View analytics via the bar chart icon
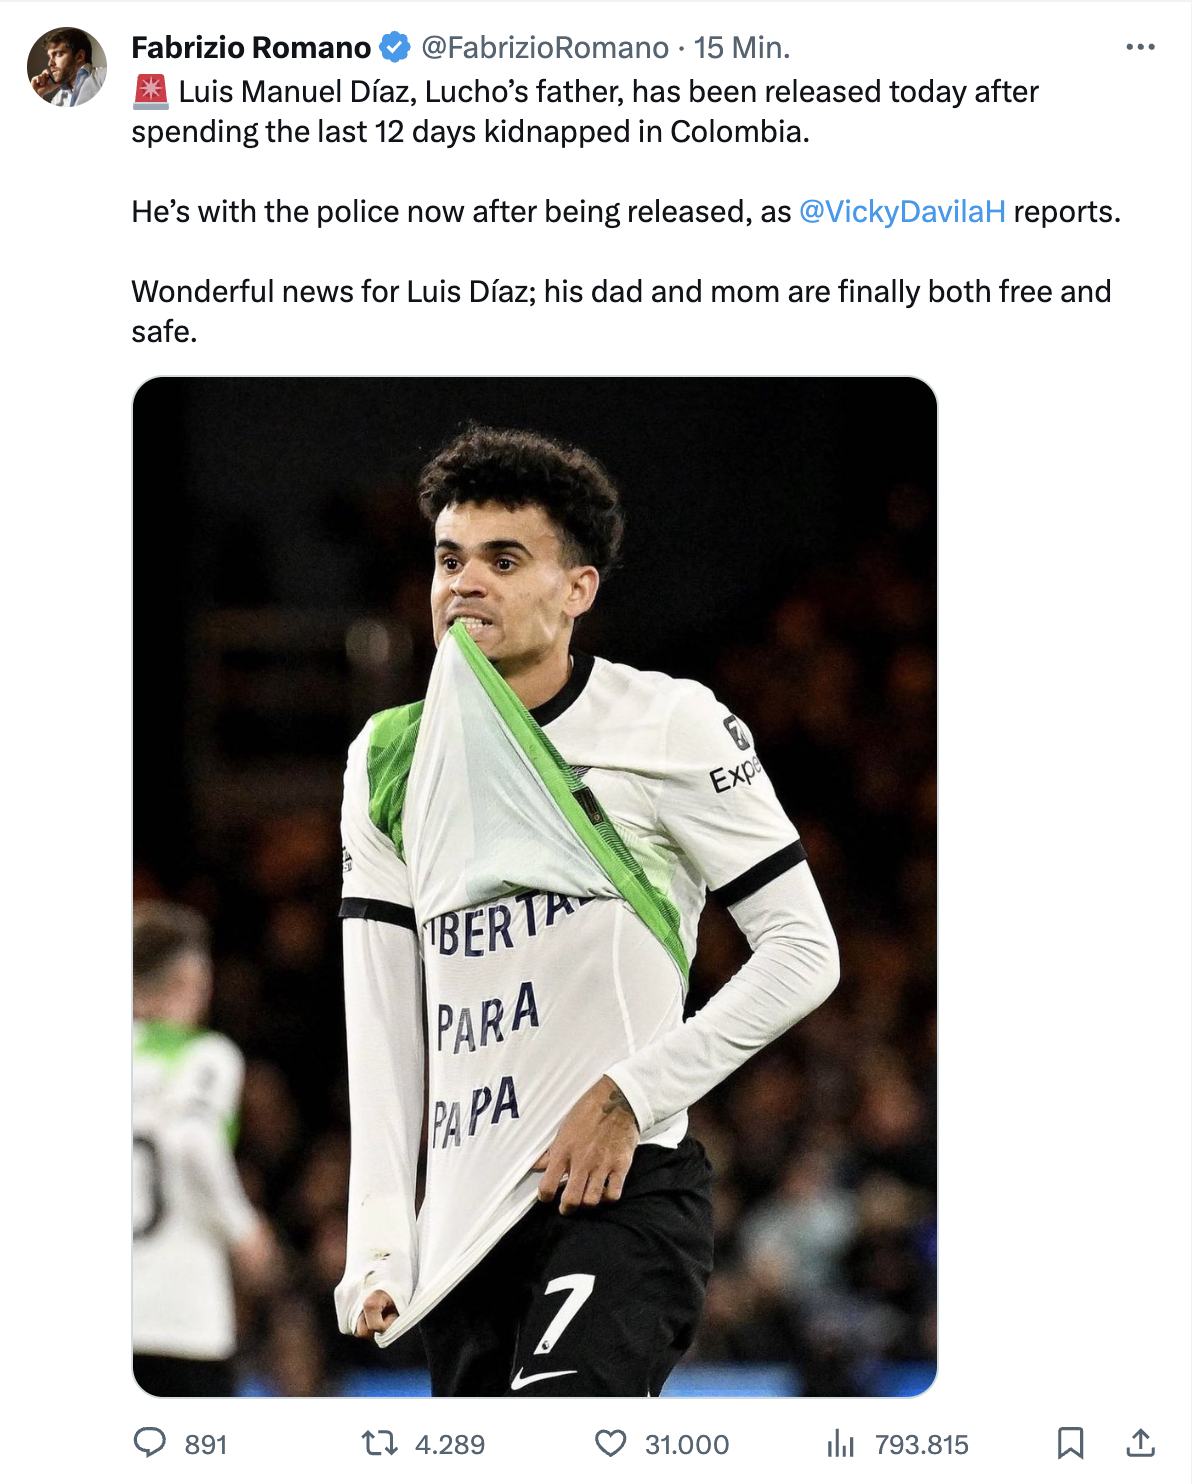This screenshot has width=1192, height=1484. coord(840,1443)
